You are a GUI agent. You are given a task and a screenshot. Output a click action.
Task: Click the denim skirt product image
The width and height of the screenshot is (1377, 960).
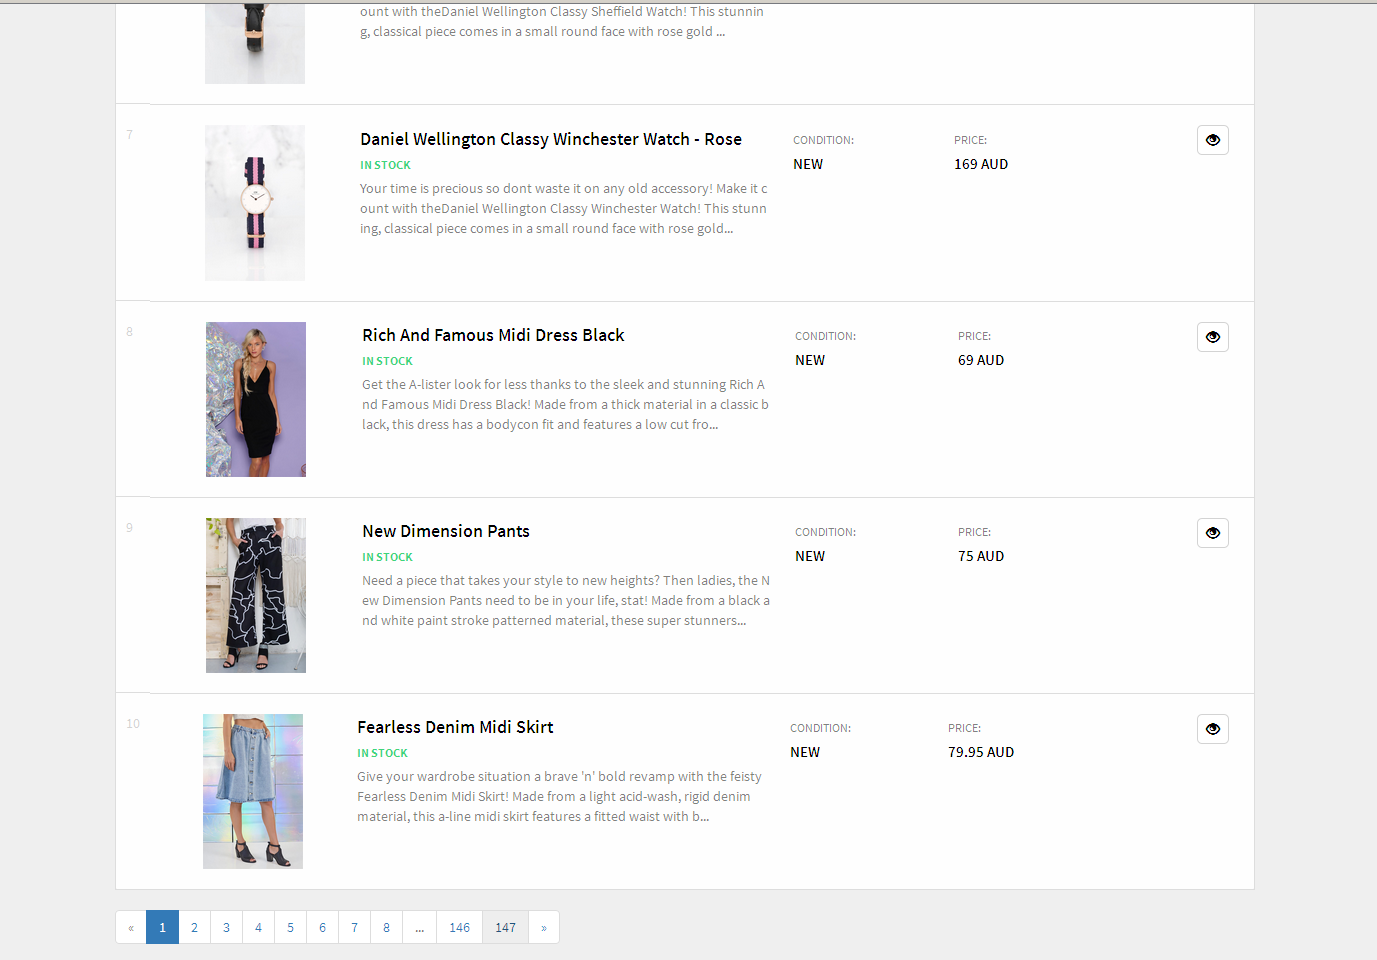point(253,791)
